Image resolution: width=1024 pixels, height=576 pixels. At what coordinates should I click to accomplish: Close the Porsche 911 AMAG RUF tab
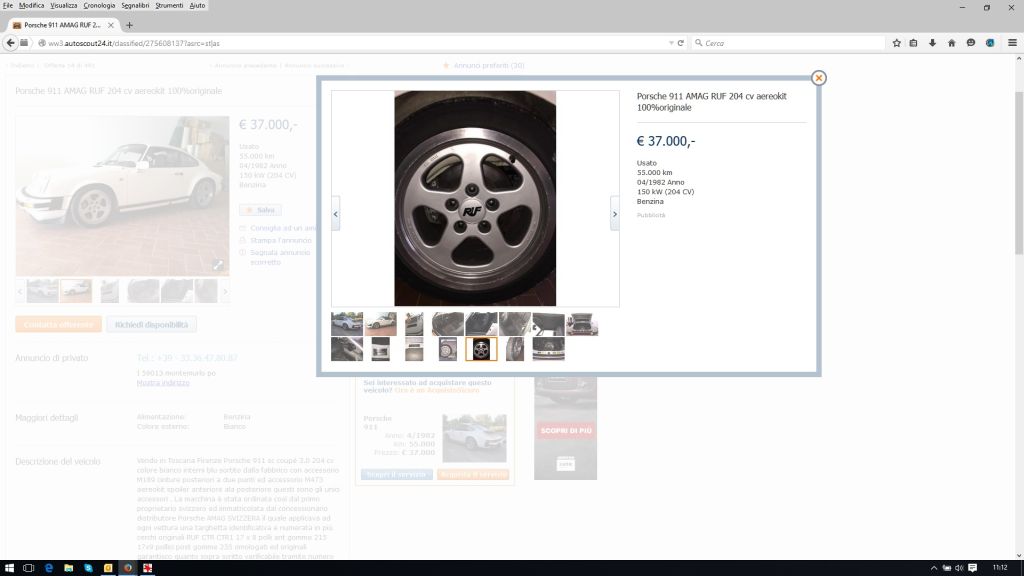coord(110,25)
